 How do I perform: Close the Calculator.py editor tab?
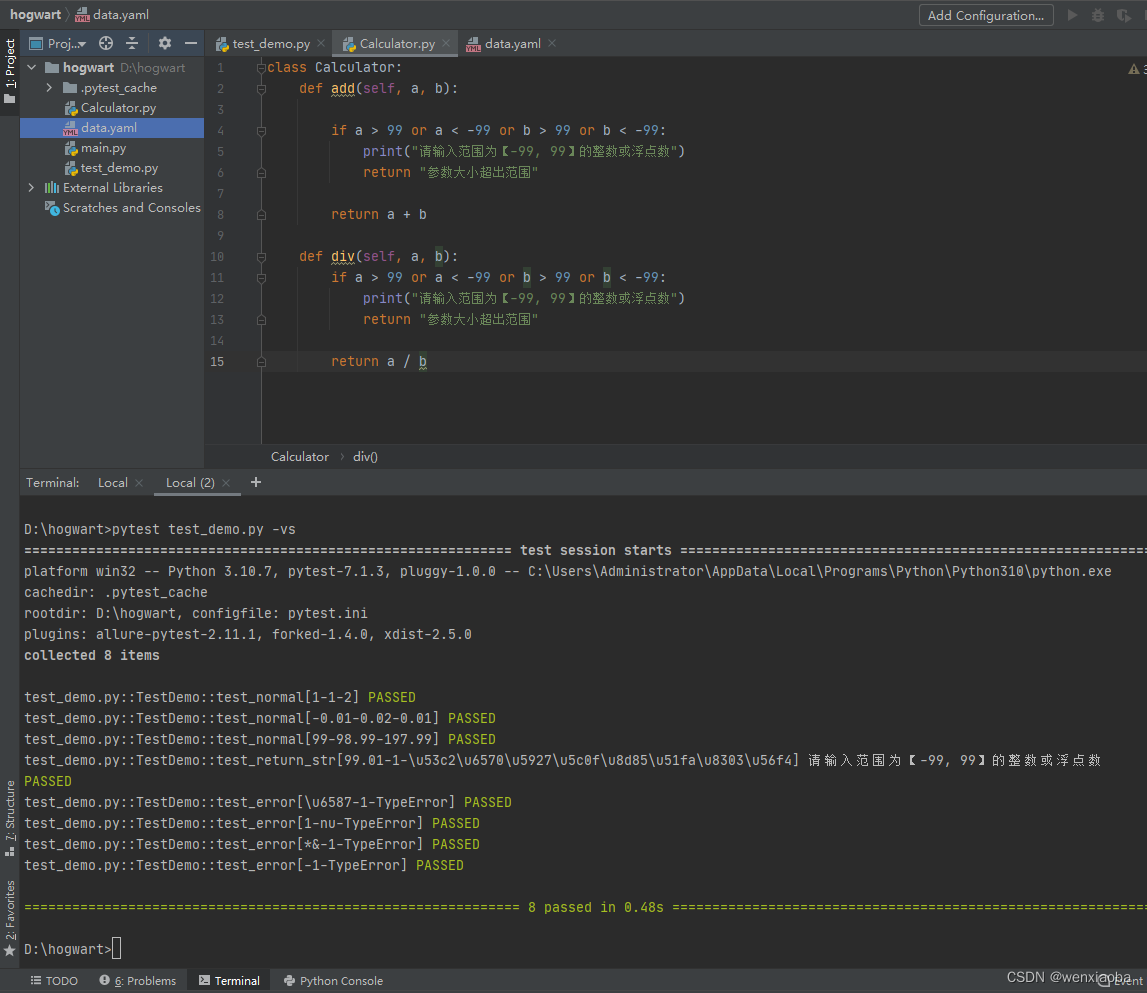pyautogui.click(x=446, y=43)
